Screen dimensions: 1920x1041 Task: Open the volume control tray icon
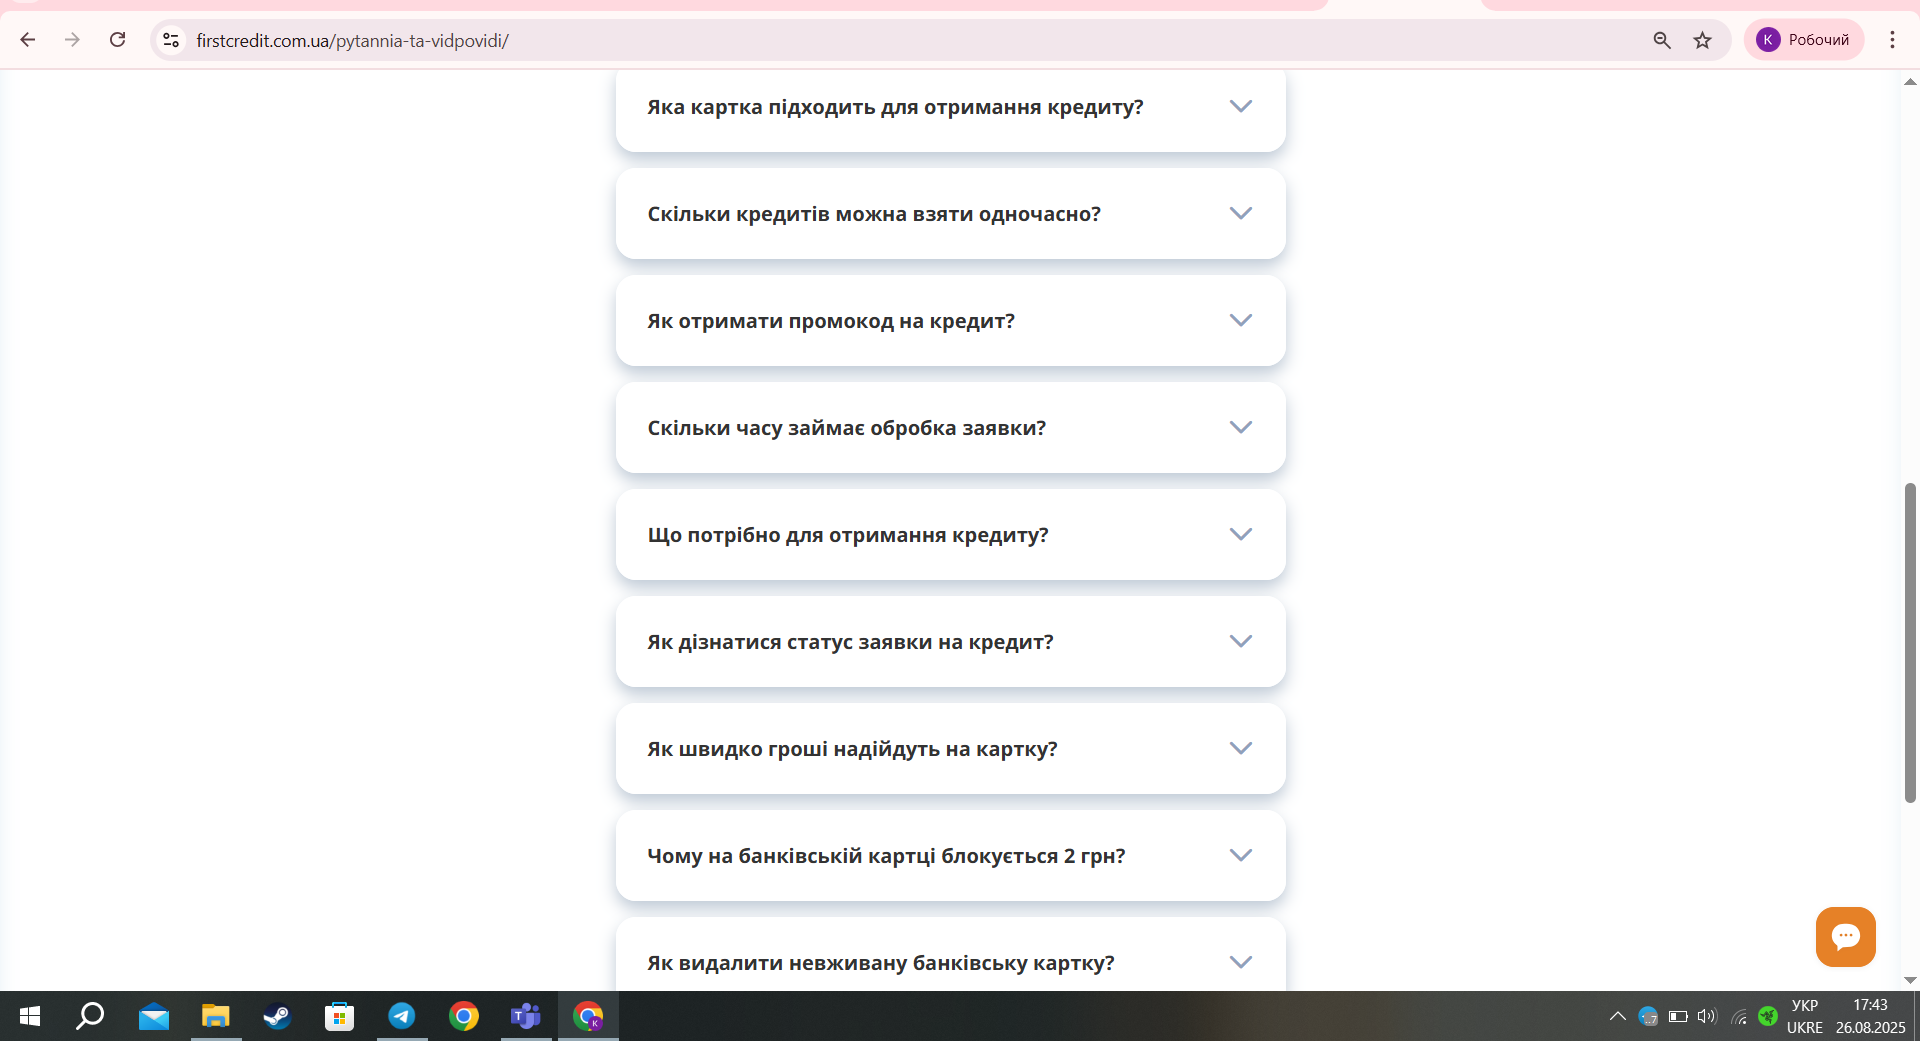pyautogui.click(x=1707, y=1017)
